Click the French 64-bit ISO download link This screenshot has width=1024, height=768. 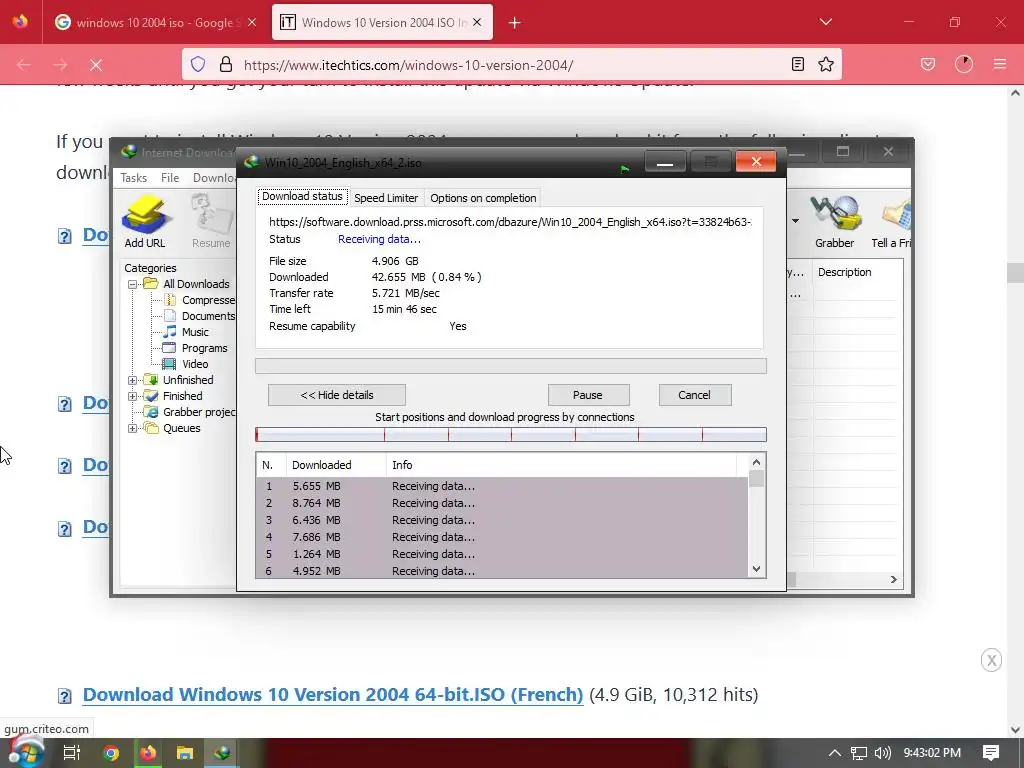(x=333, y=694)
